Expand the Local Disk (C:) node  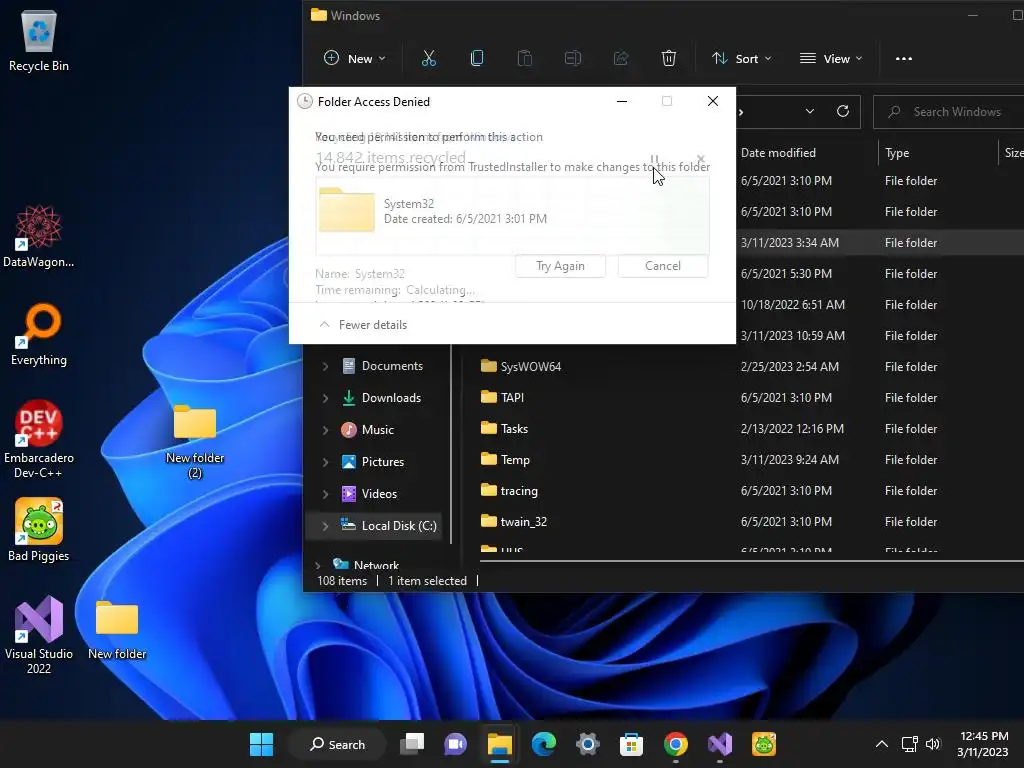pos(325,526)
